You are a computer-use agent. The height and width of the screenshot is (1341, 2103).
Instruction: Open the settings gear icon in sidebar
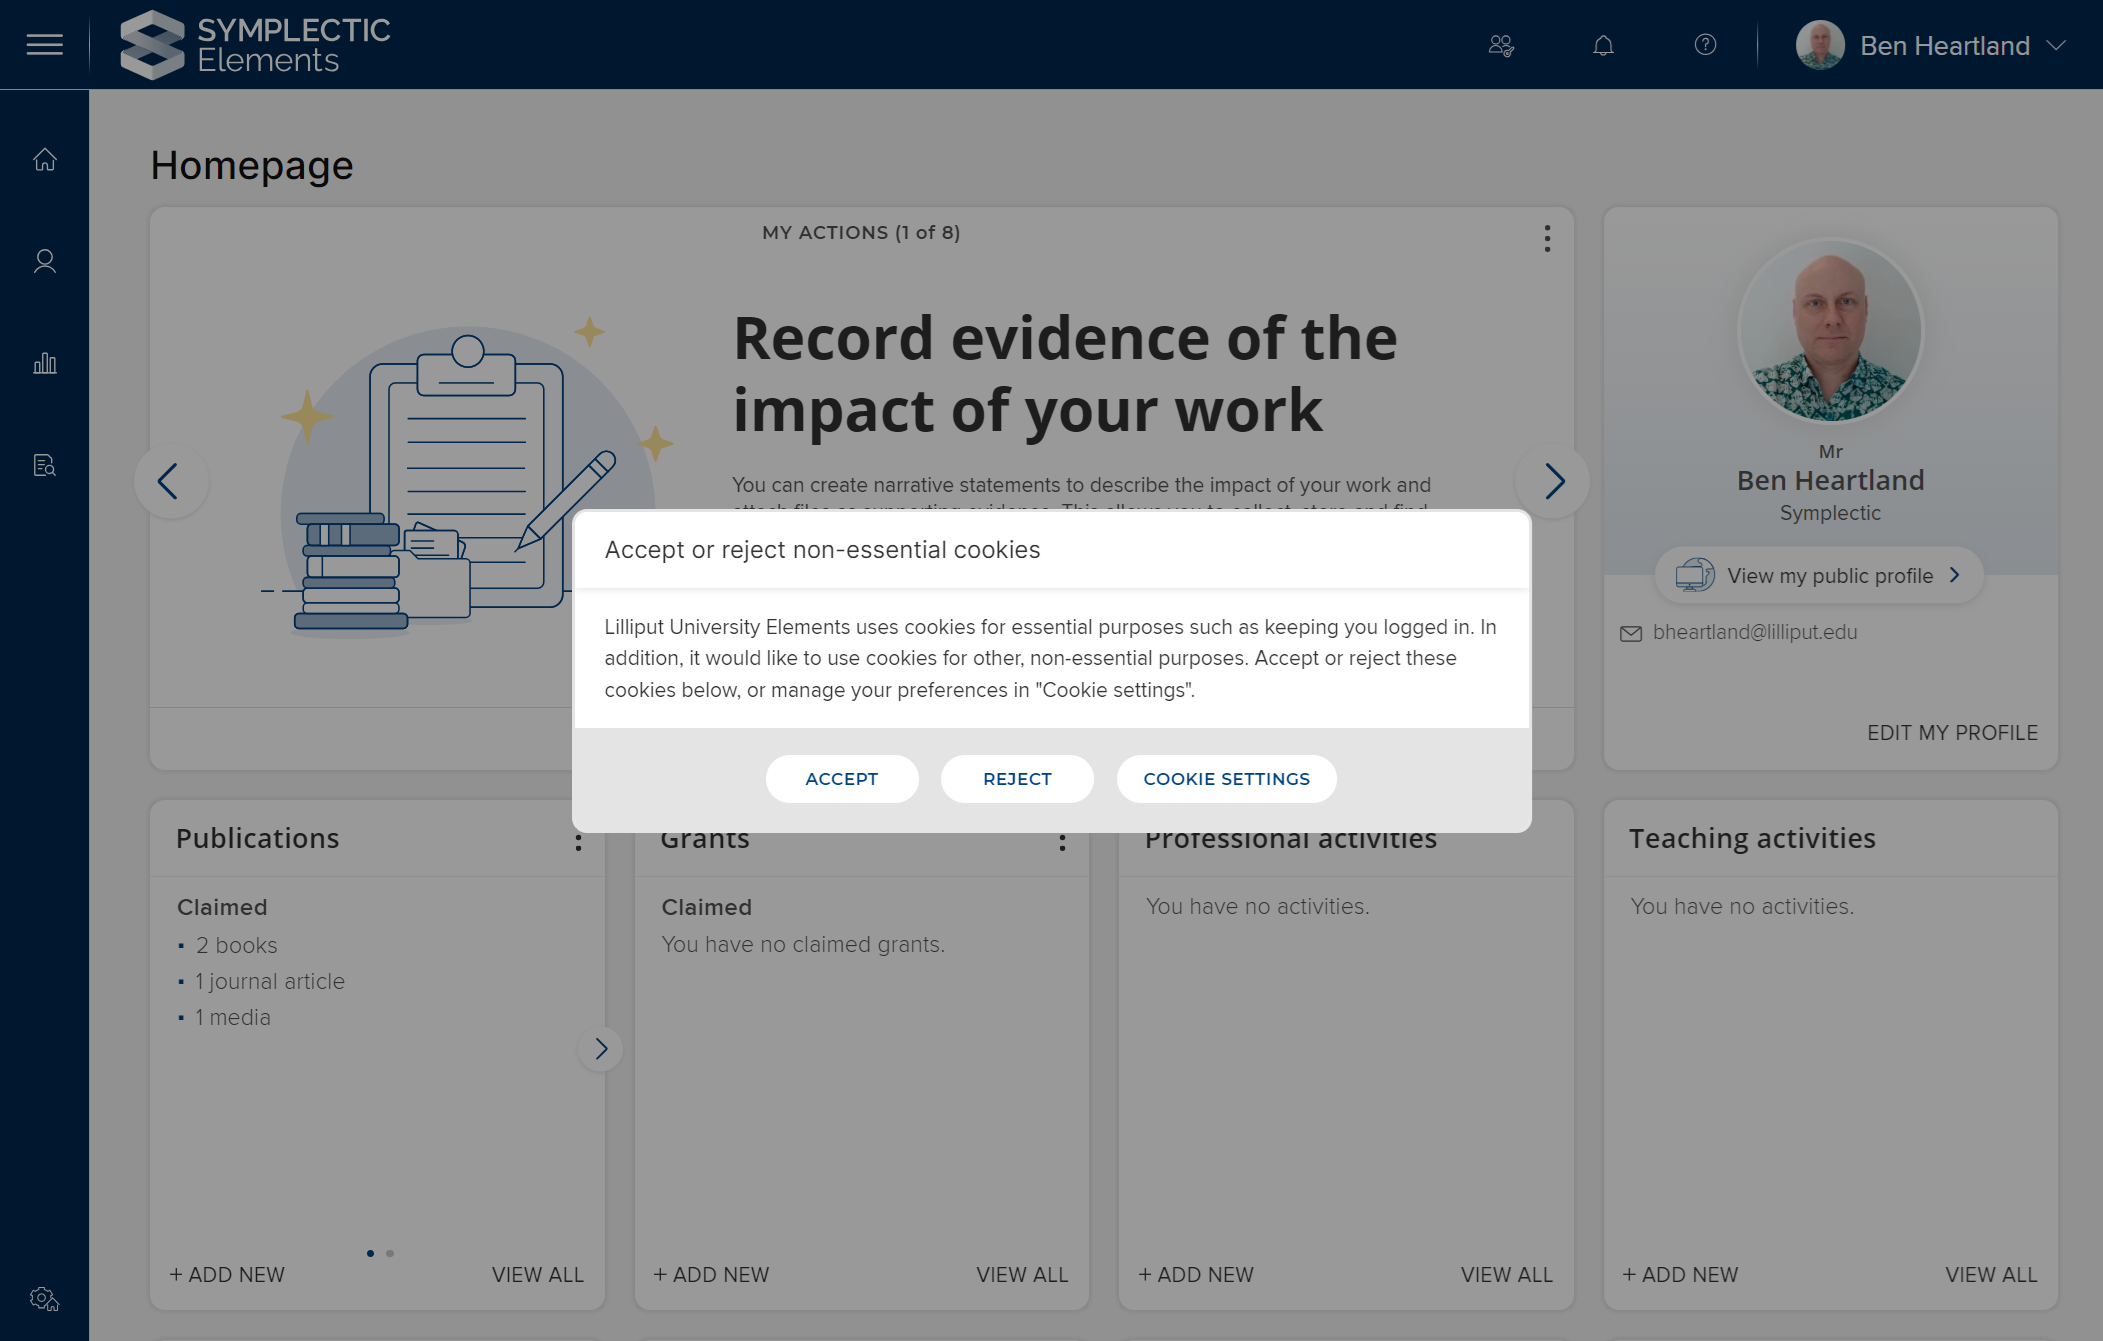(44, 1299)
